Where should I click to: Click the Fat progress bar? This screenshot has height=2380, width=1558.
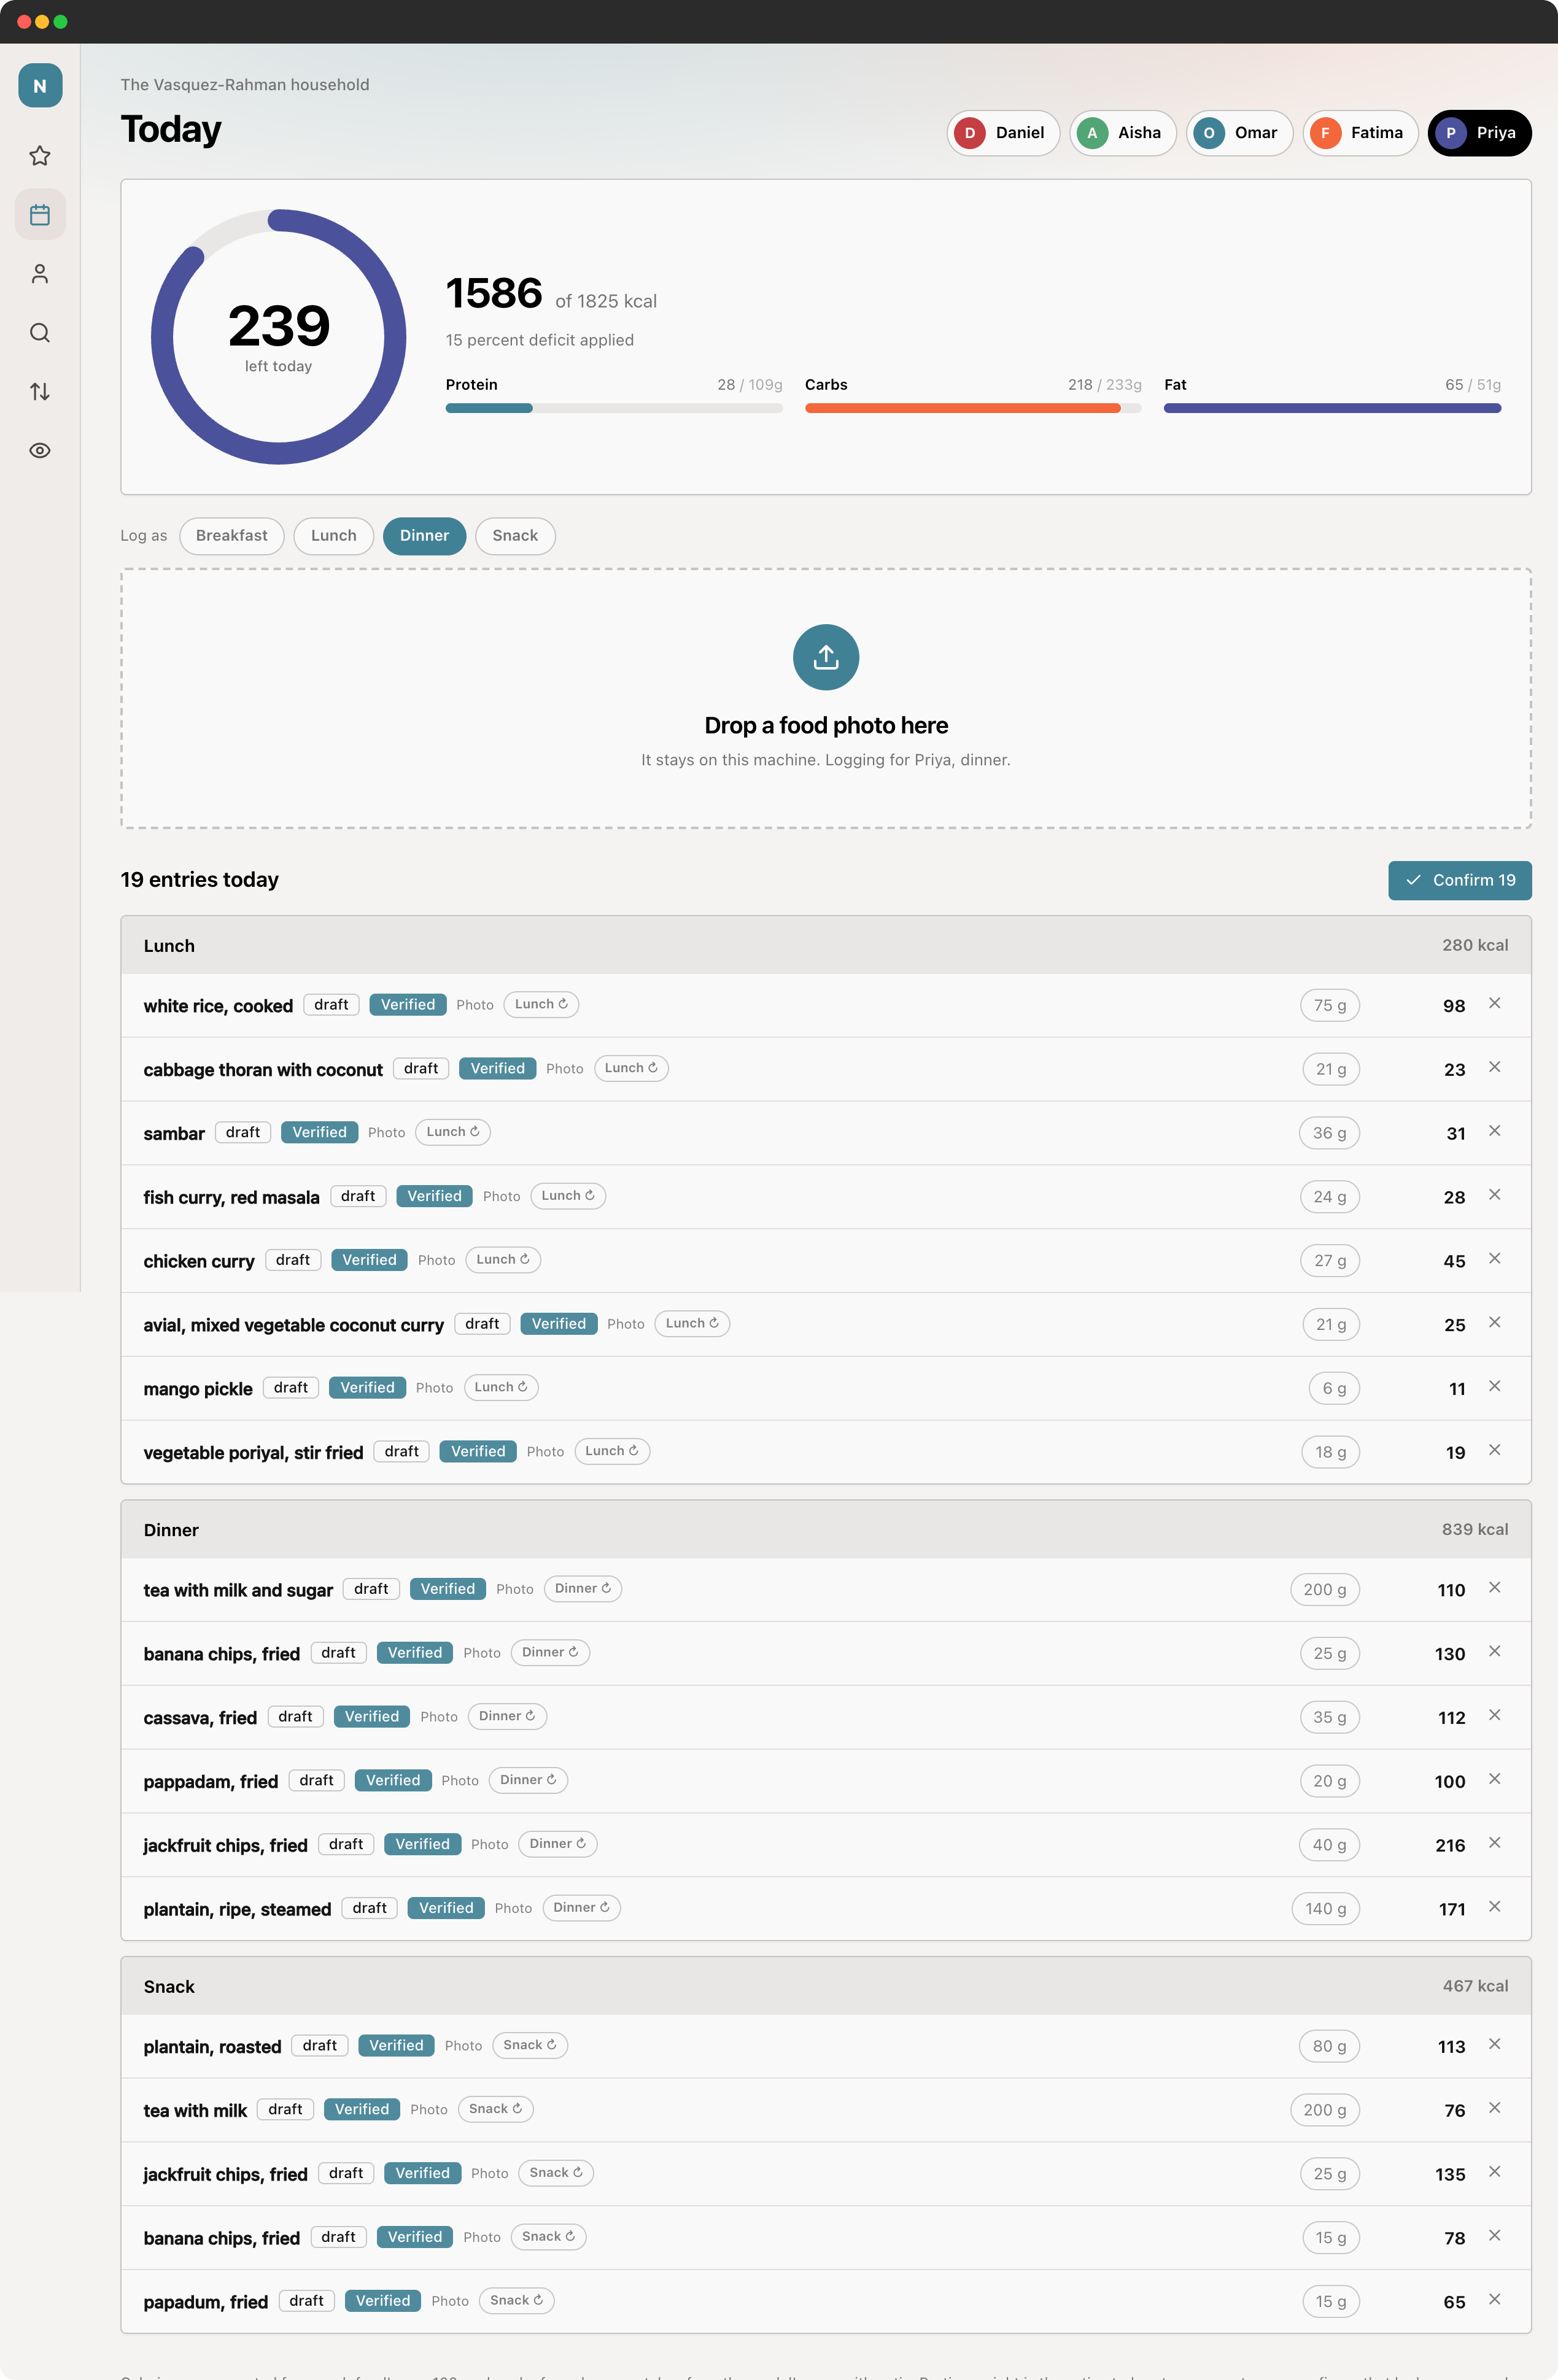(1332, 408)
